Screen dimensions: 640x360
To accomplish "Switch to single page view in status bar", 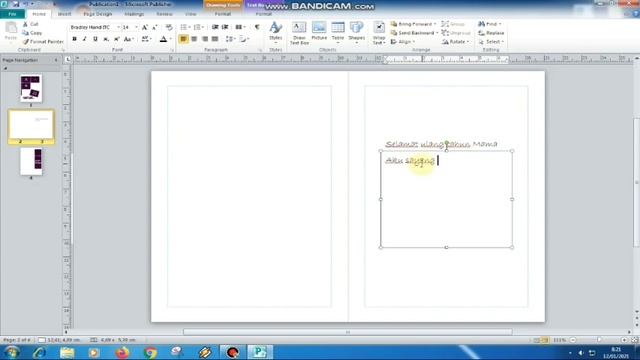I will pos(537,340).
